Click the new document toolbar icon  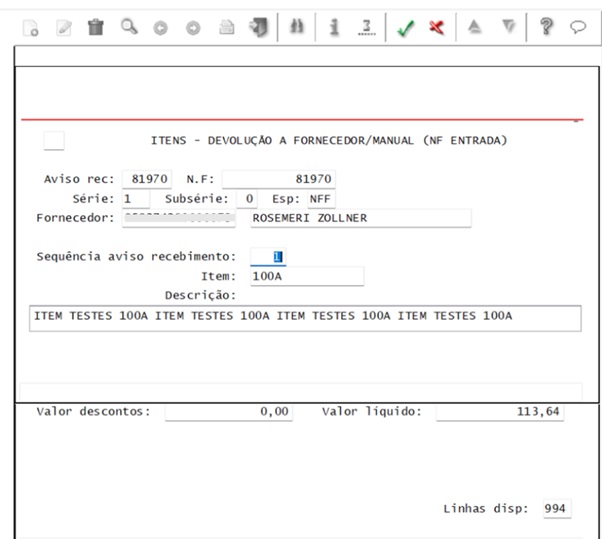[x=31, y=28]
